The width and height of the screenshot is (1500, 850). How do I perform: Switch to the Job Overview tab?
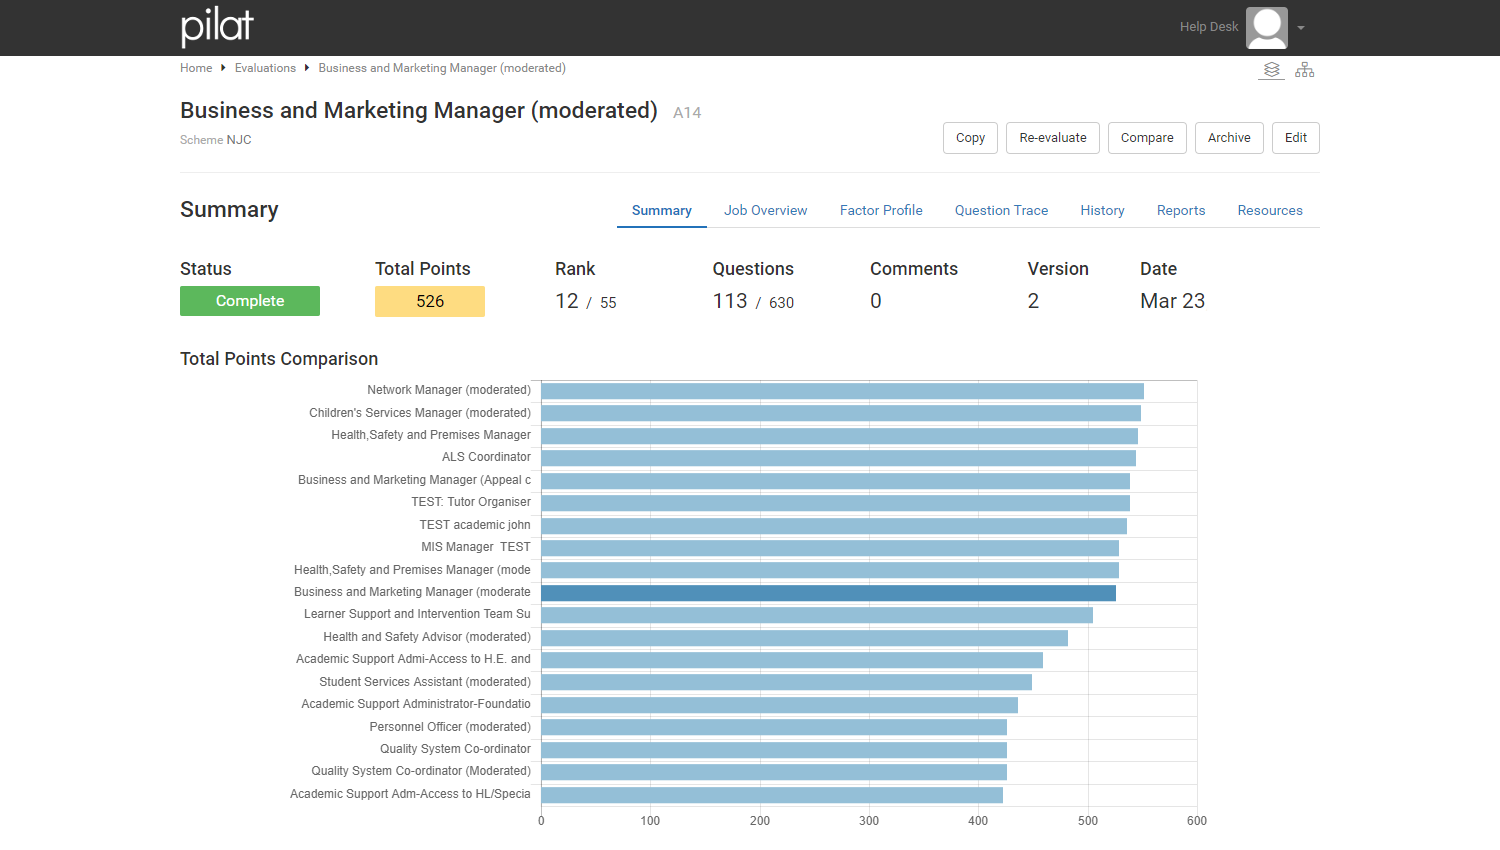click(x=765, y=210)
